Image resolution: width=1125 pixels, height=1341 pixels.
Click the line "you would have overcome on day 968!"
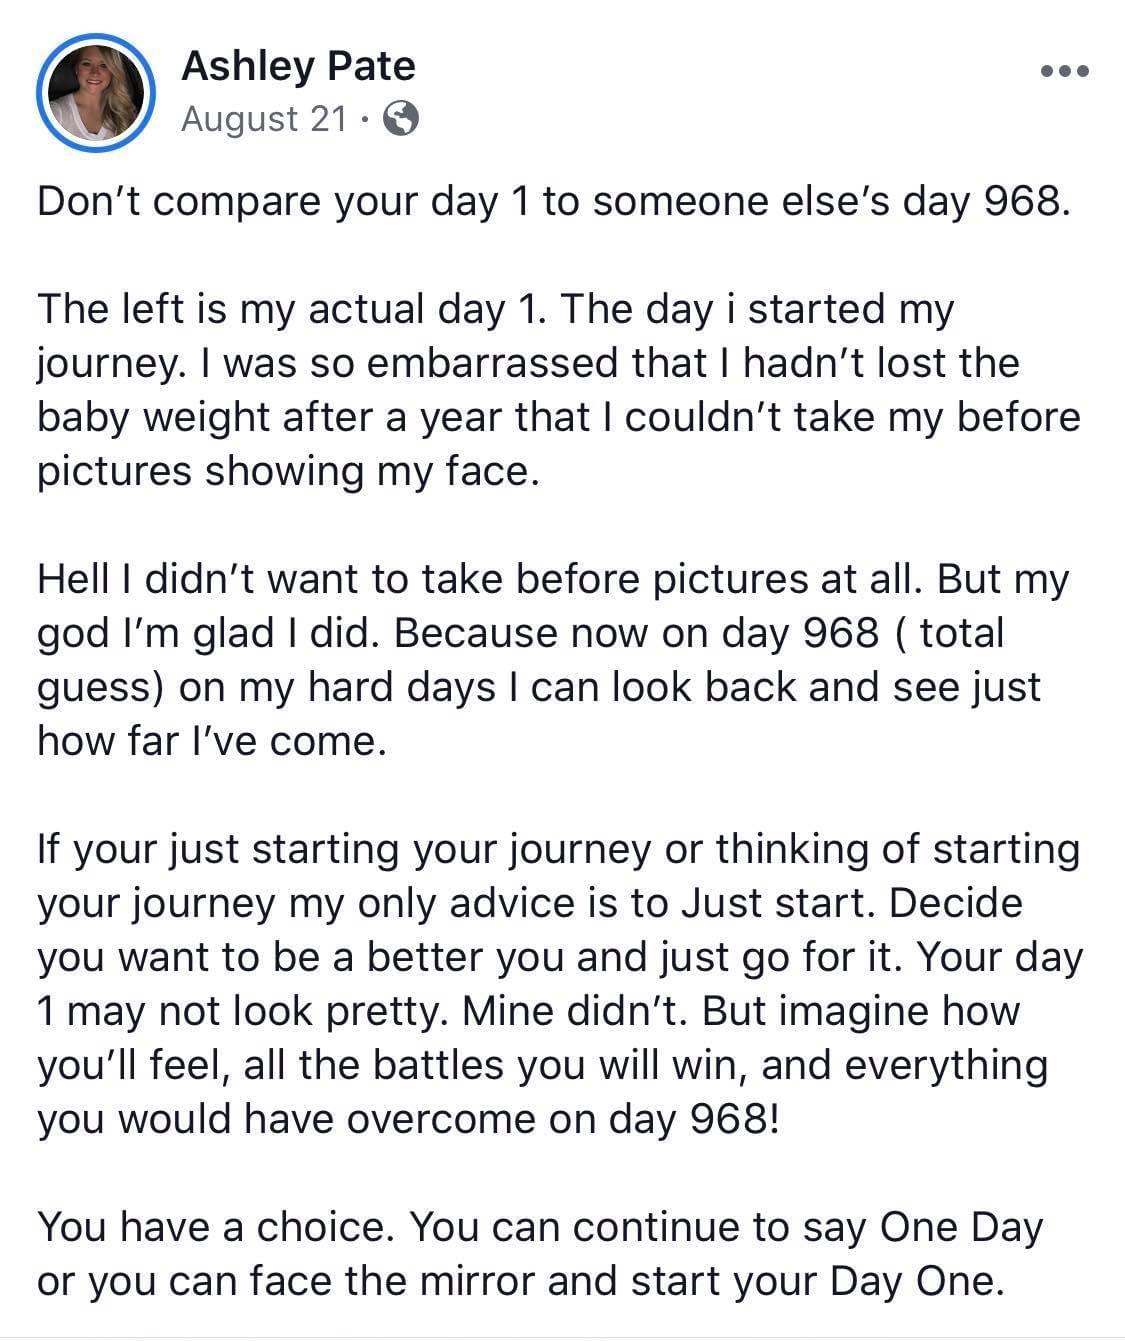coord(407,1119)
